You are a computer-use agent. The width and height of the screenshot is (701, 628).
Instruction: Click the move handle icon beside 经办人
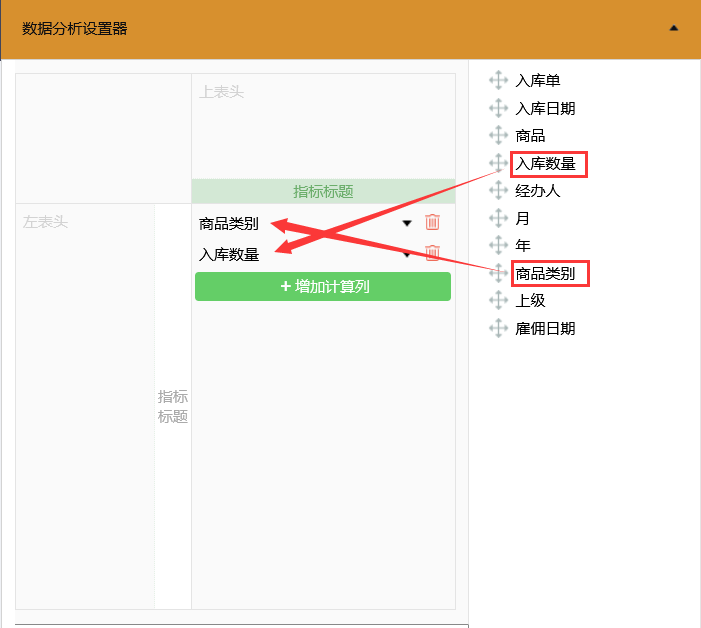498,190
